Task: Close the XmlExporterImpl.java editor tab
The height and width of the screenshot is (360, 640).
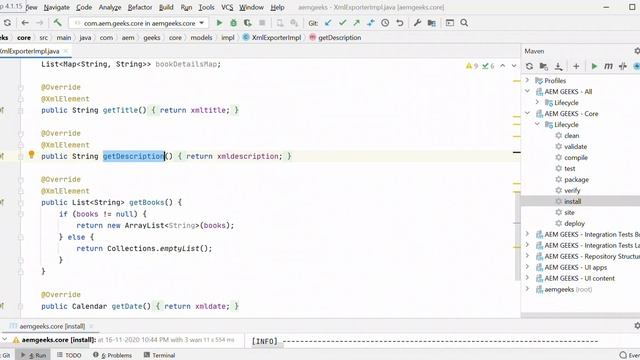Action: point(66,51)
